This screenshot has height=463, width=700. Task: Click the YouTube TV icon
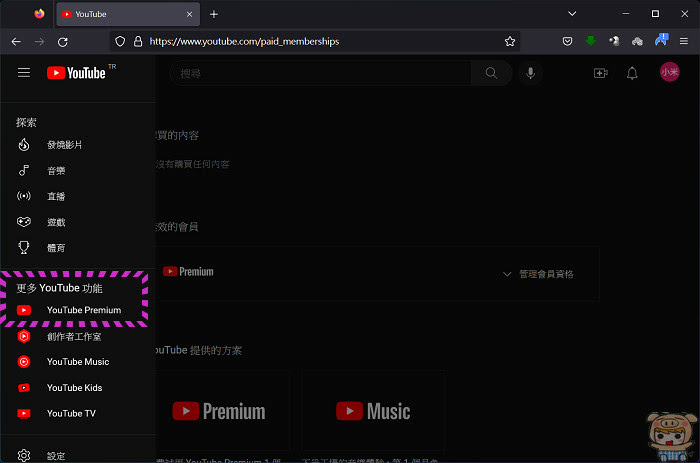tap(24, 413)
